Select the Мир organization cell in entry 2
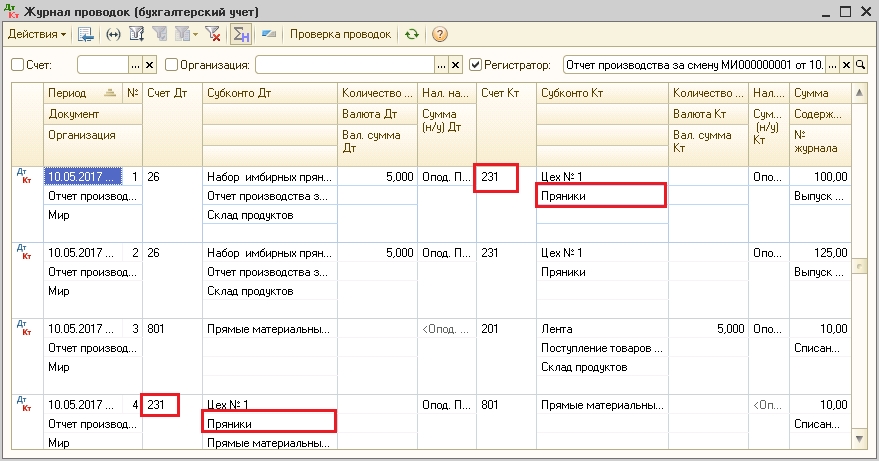 click(92, 291)
